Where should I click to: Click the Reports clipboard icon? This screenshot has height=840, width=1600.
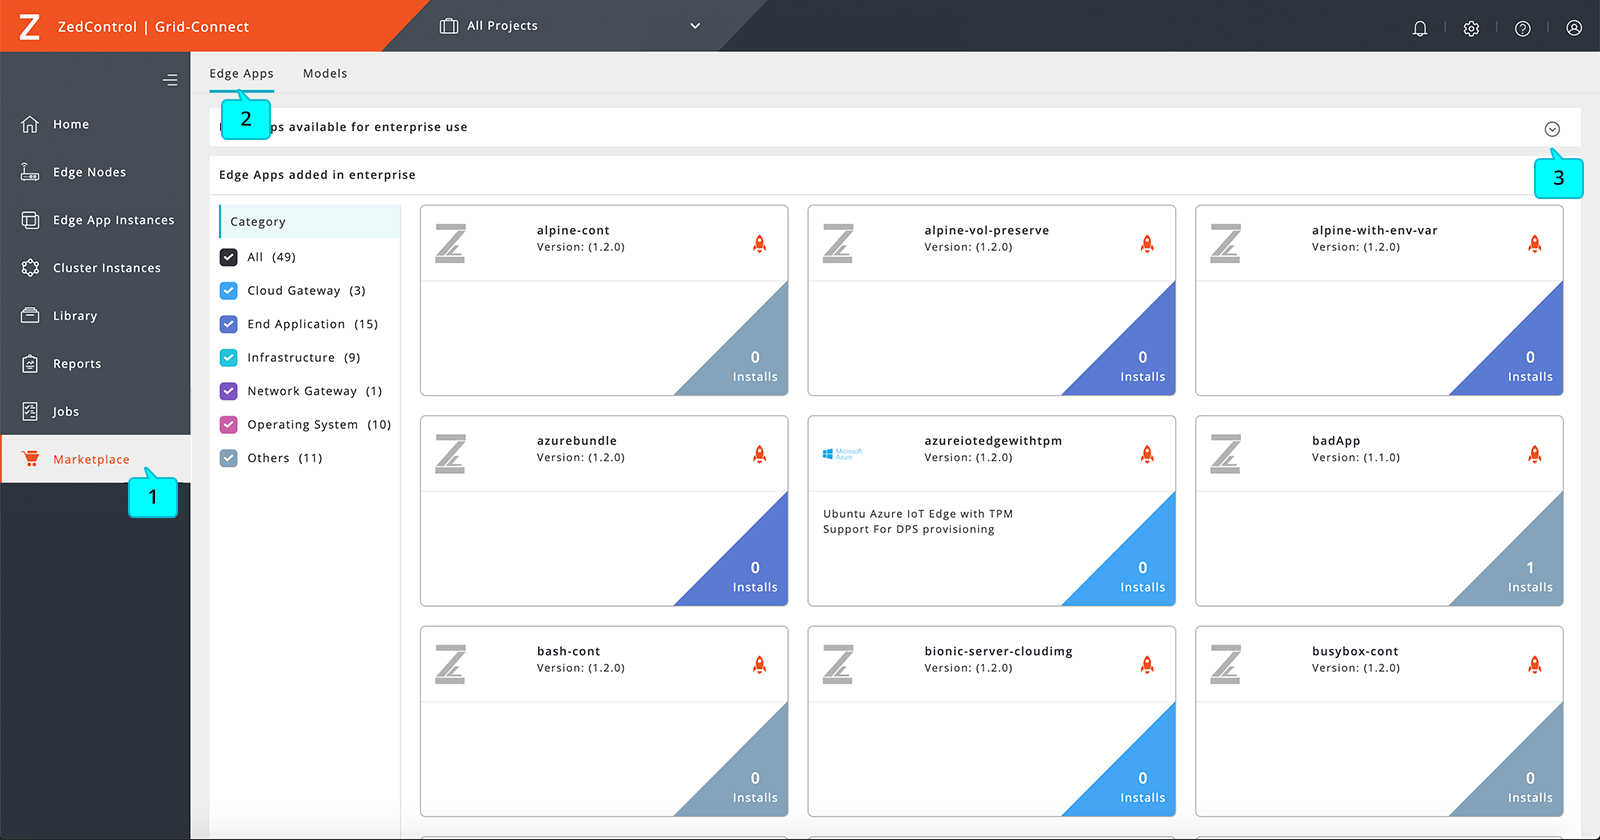click(x=30, y=364)
